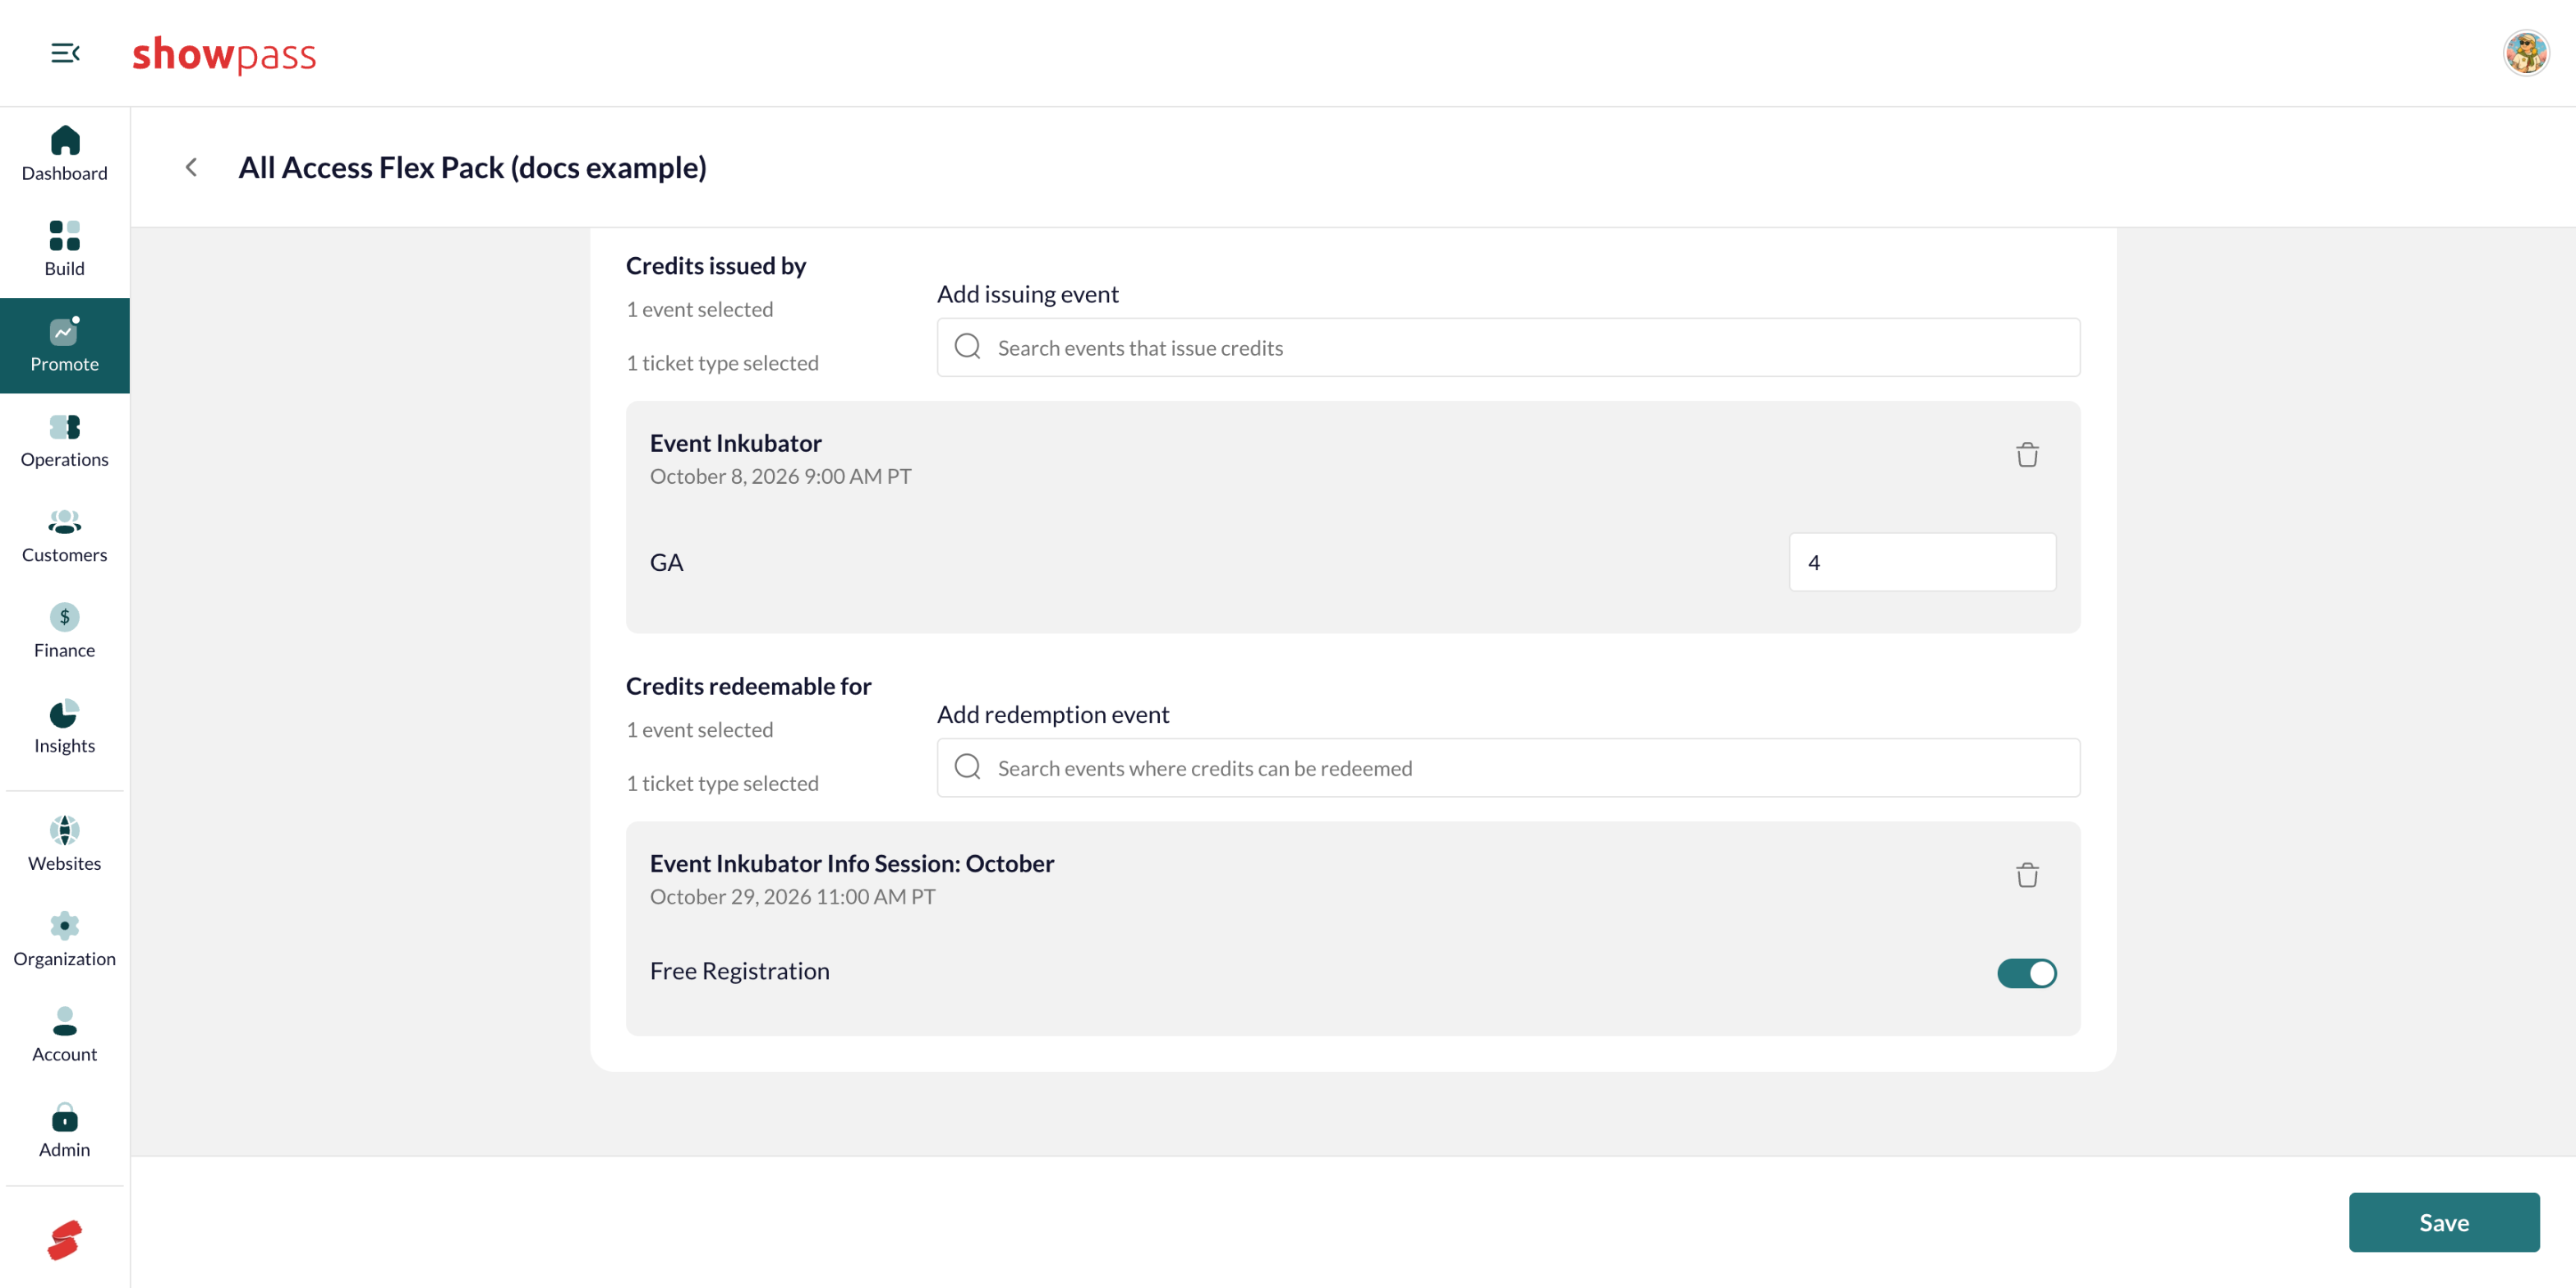Viewport: 2576px width, 1288px height.
Task: Go to Dashboard in sidebar
Action: click(x=65, y=155)
